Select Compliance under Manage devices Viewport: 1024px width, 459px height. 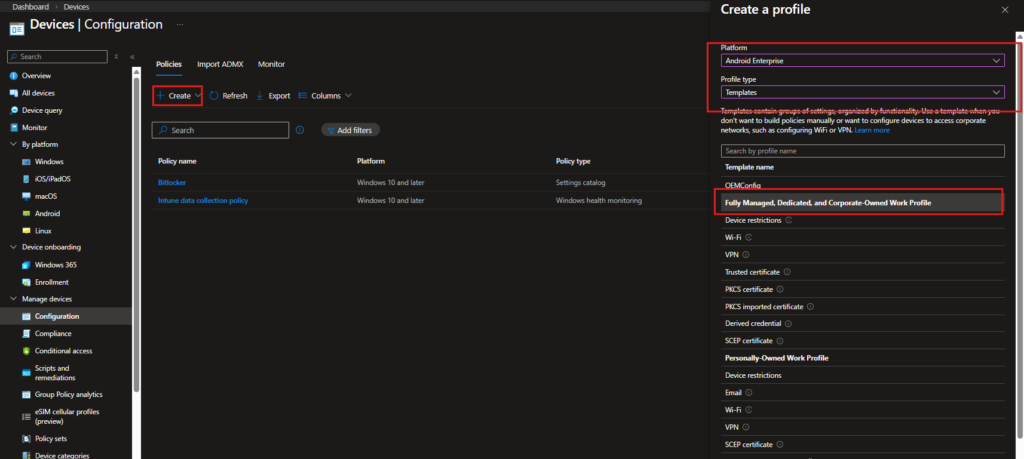[x=53, y=333]
